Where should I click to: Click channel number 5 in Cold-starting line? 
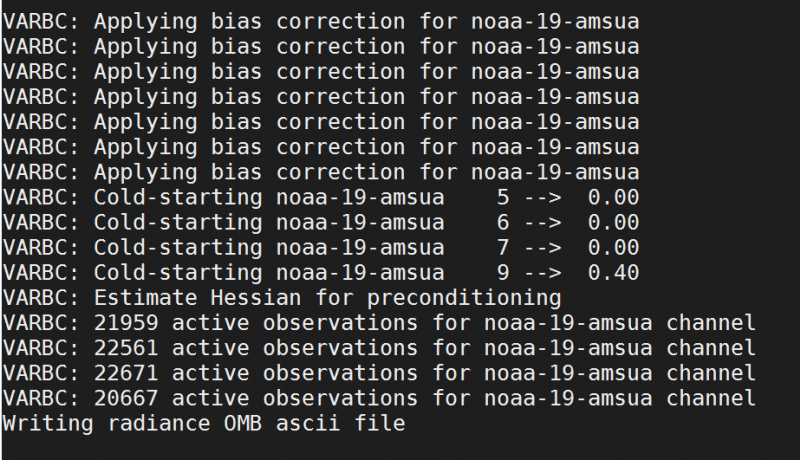[502, 197]
